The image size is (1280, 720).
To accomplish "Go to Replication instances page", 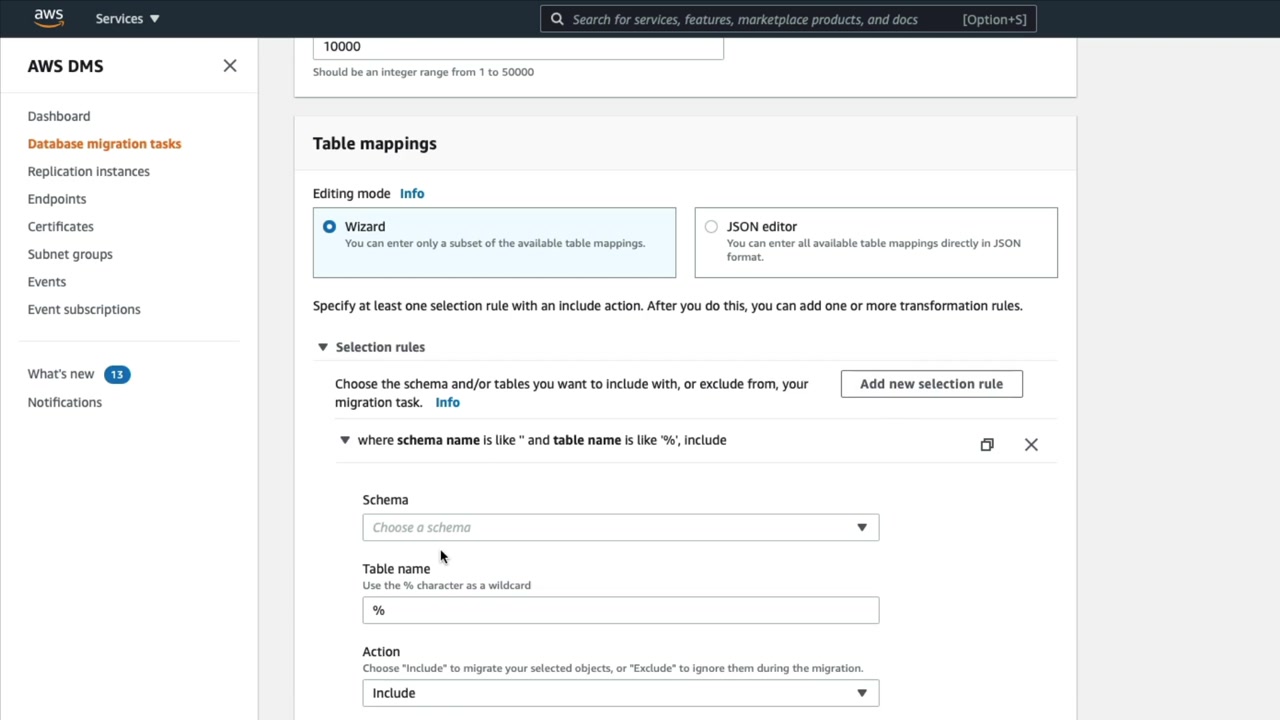I will pos(88,171).
